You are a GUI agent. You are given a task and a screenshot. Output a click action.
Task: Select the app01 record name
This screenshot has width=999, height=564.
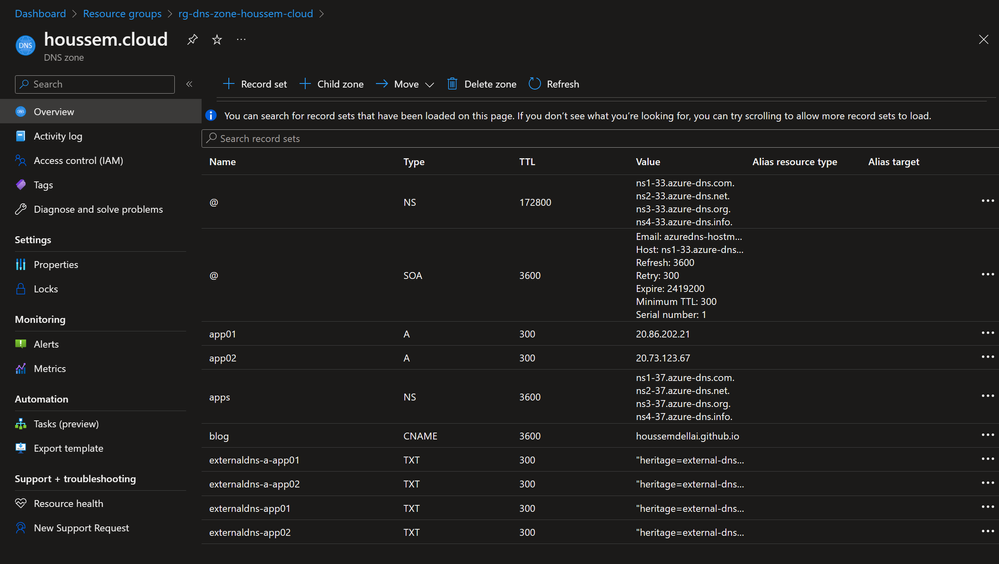(222, 334)
